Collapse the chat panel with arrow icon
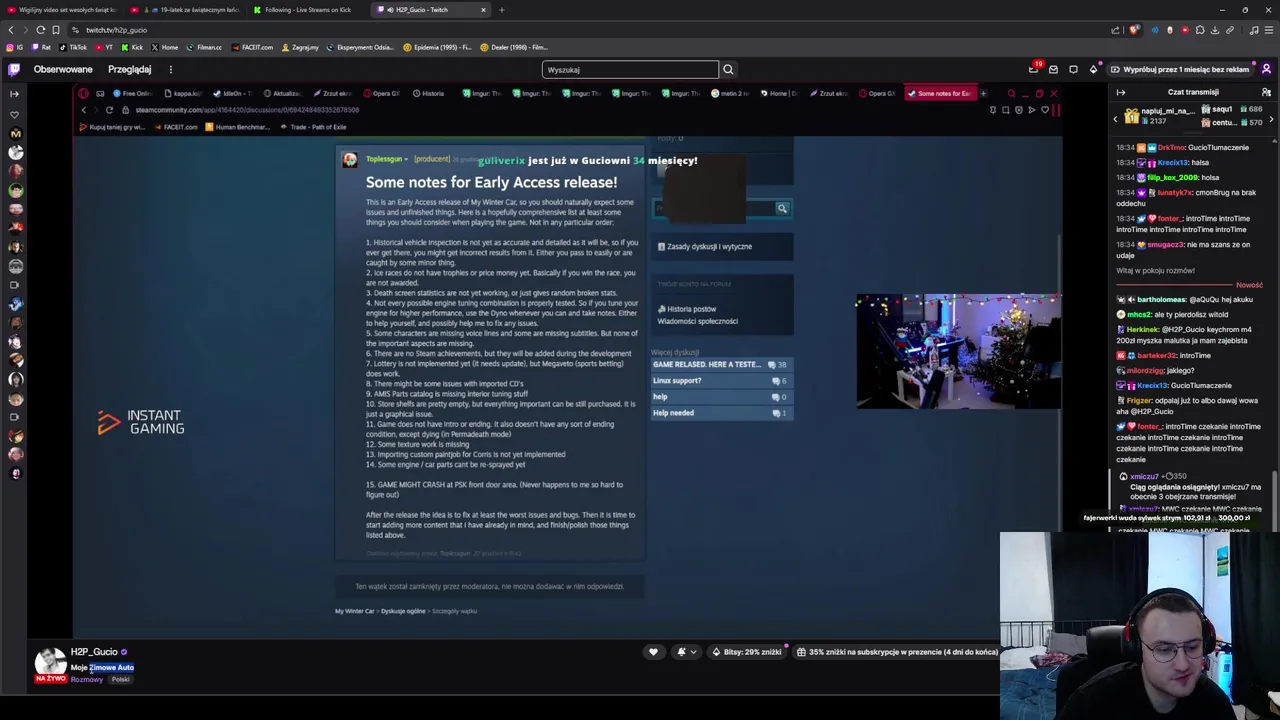The image size is (1280, 720). (1121, 92)
